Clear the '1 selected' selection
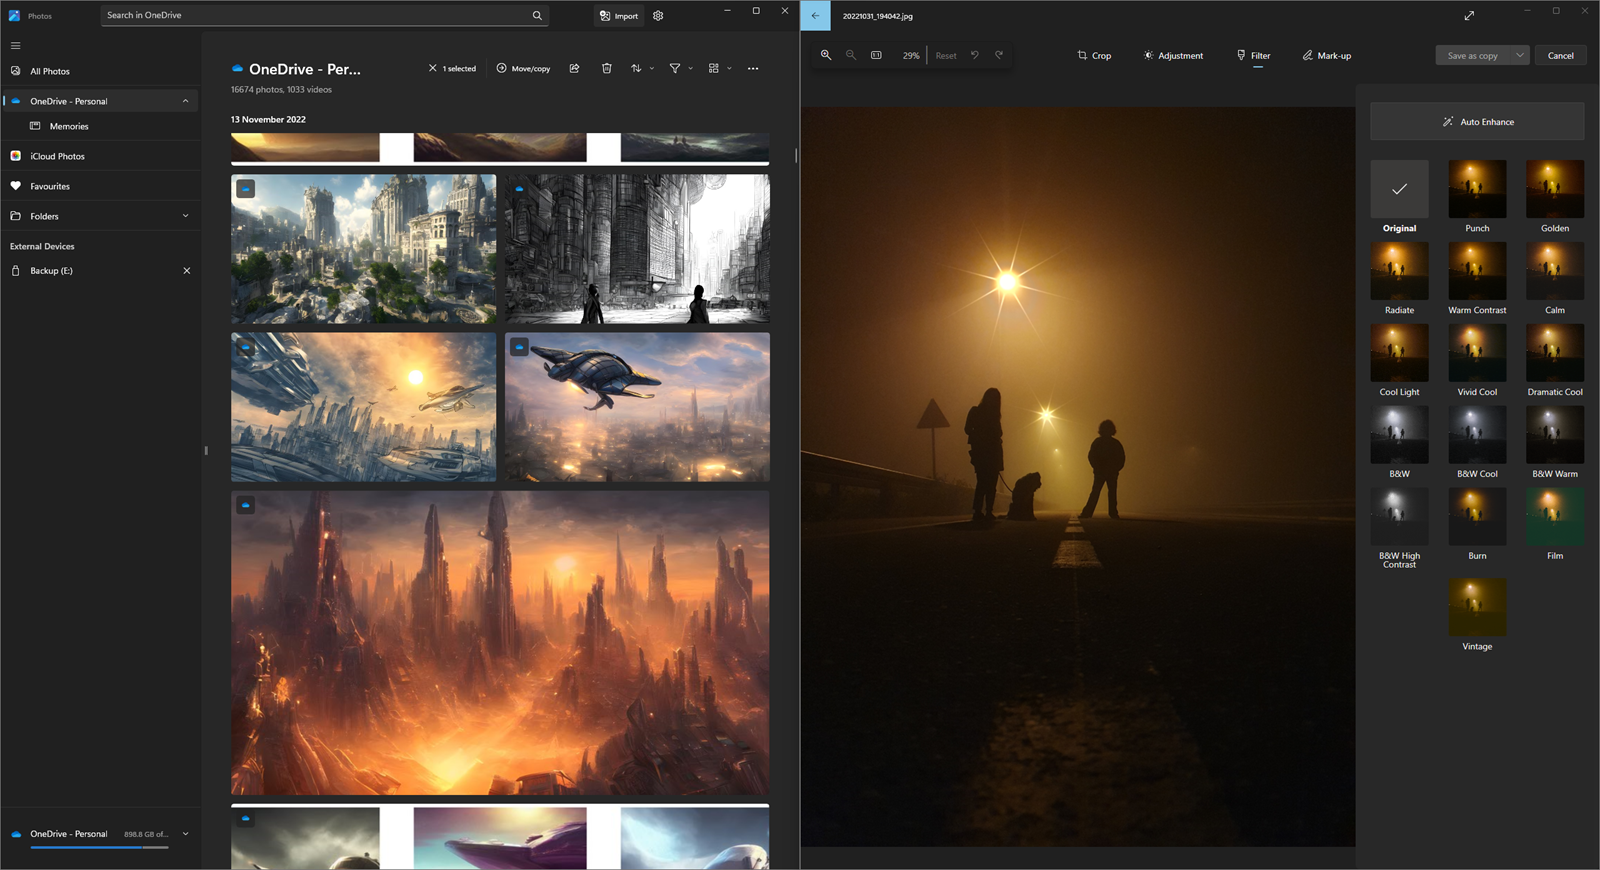The image size is (1600, 870). point(432,68)
